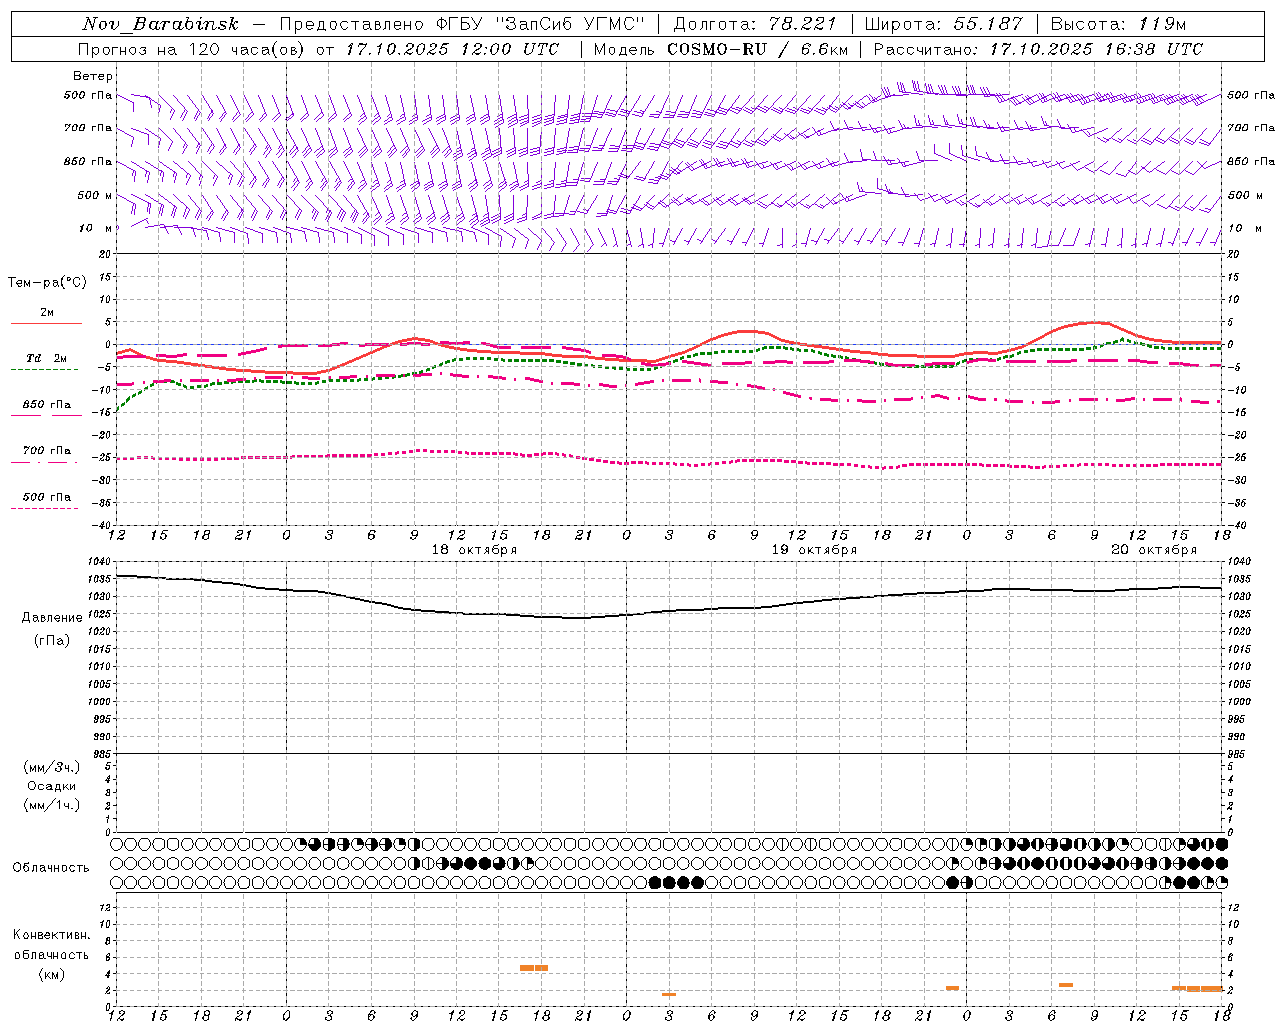Click the station name Nov_Barabinsk
The height and width of the screenshot is (1024, 1280).
click(x=161, y=24)
